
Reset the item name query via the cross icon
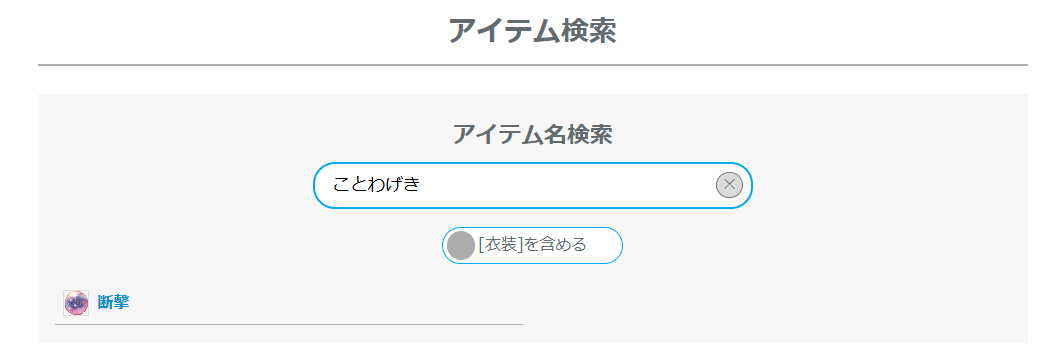pos(729,185)
